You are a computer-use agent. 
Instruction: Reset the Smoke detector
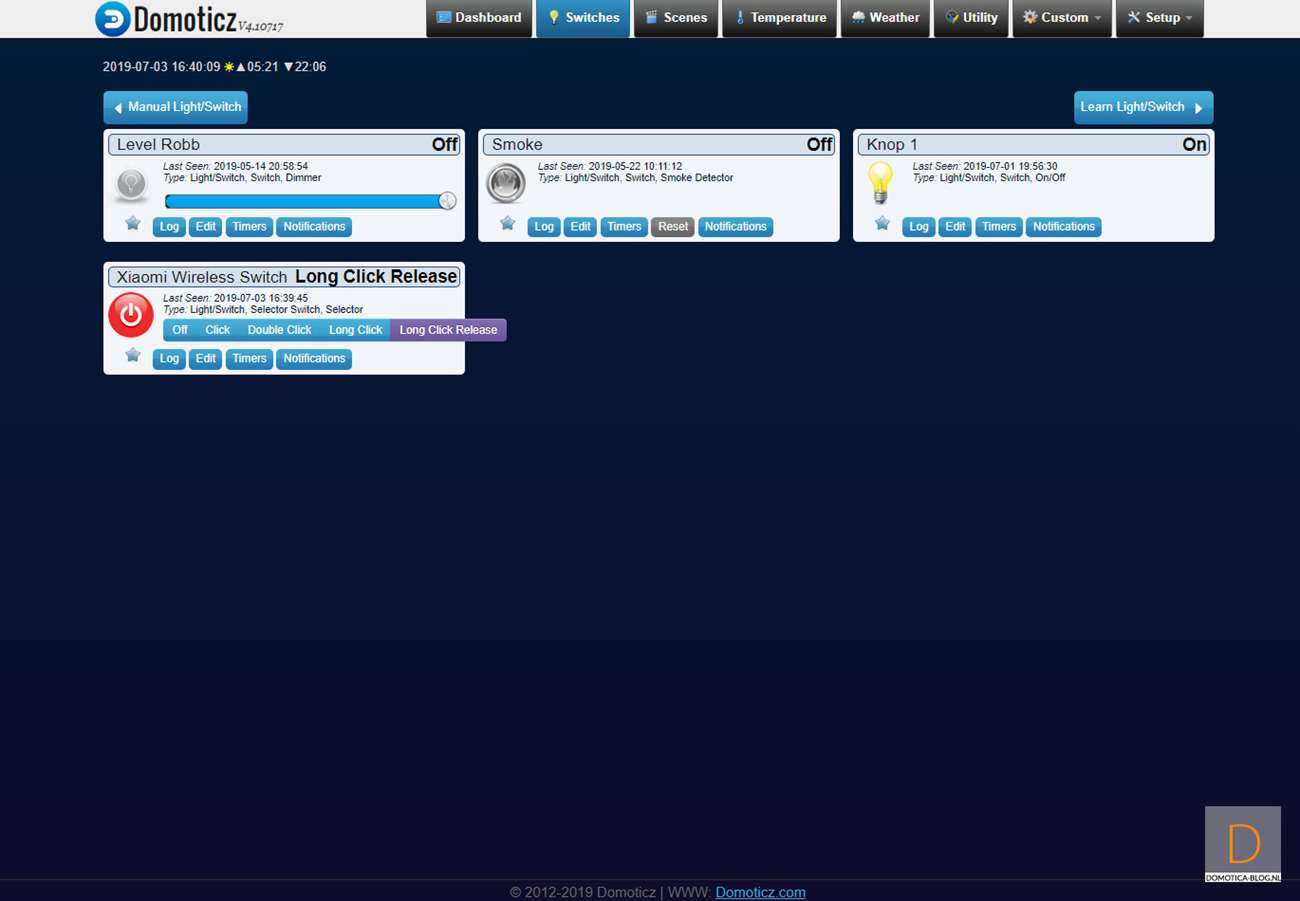(x=673, y=227)
